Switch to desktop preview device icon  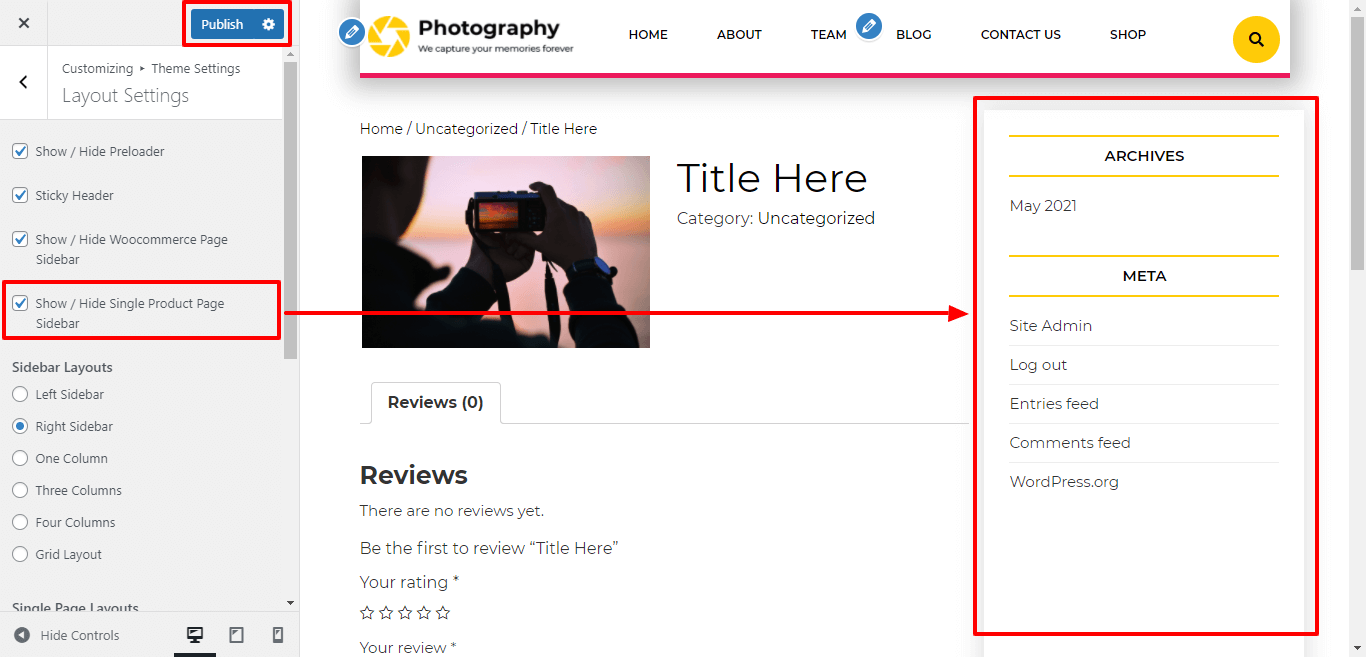[x=195, y=635]
